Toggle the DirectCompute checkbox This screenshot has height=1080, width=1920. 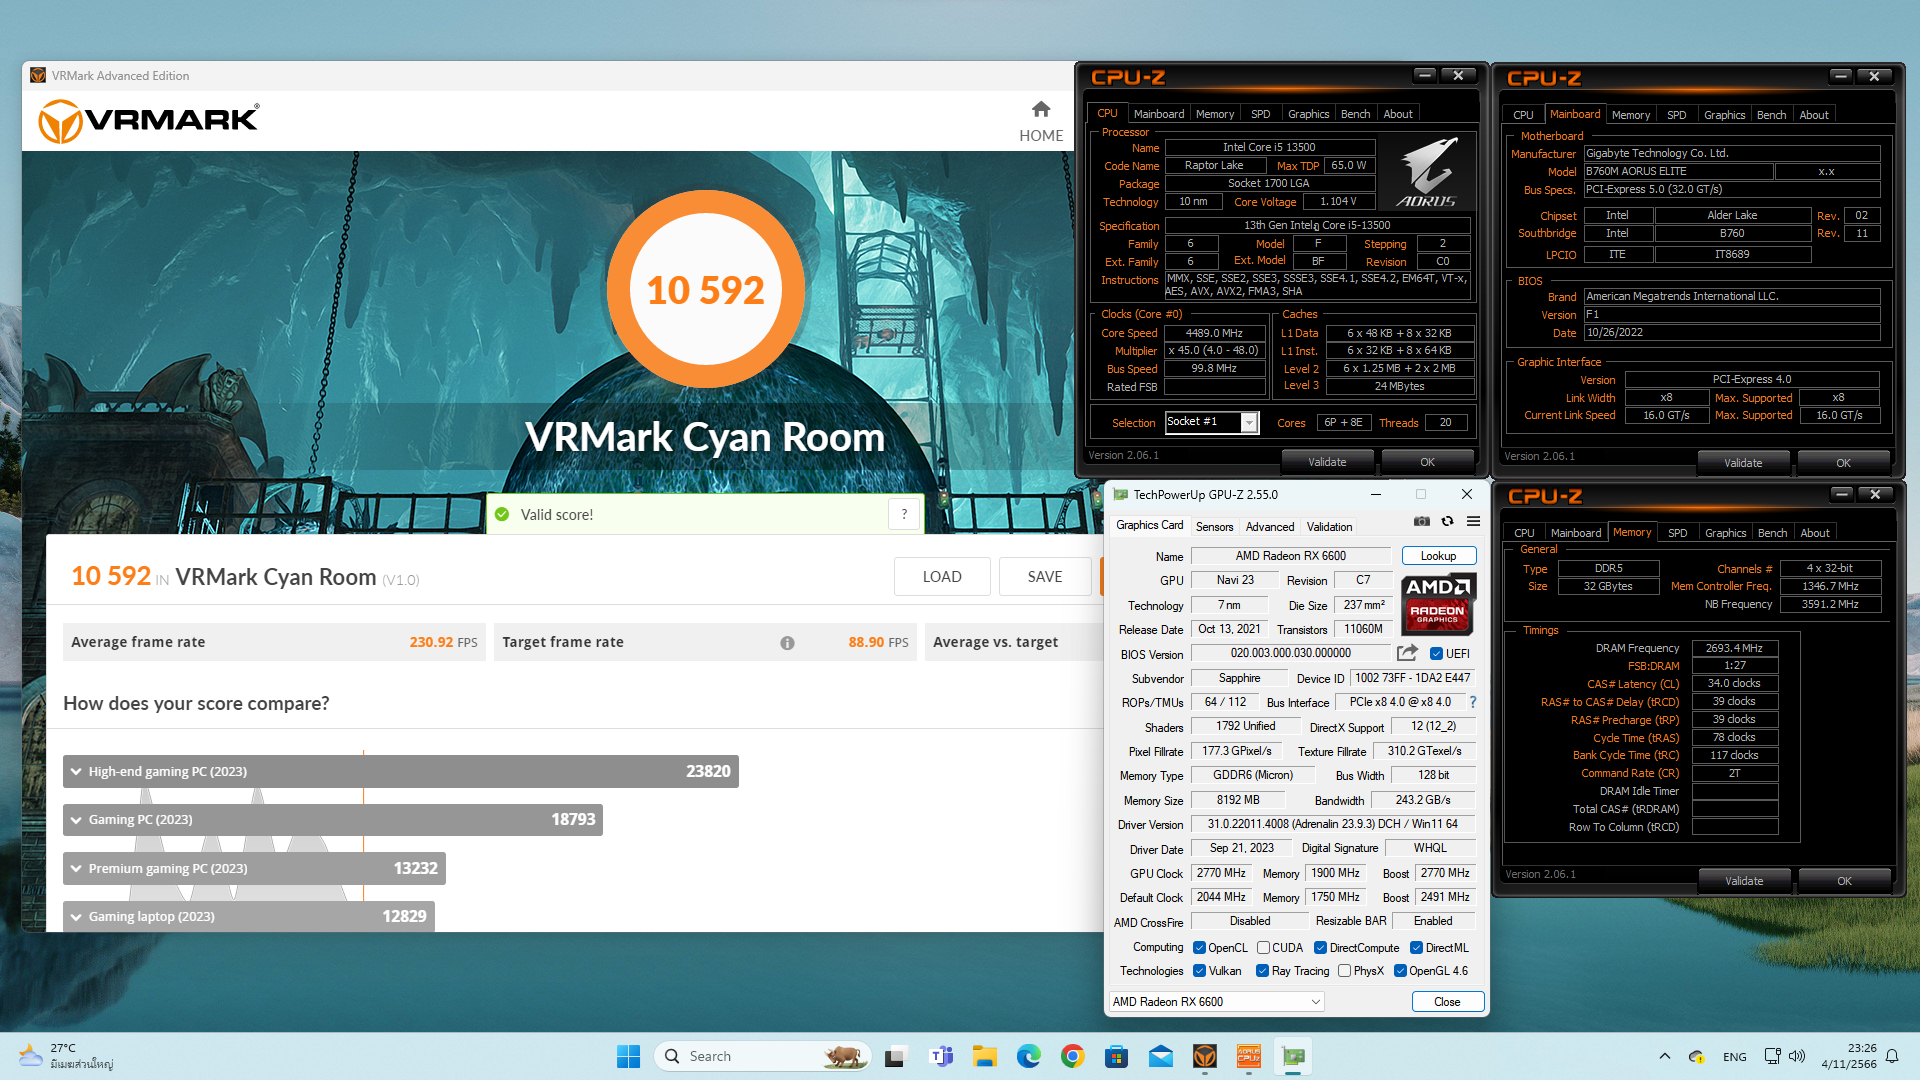tap(1320, 948)
